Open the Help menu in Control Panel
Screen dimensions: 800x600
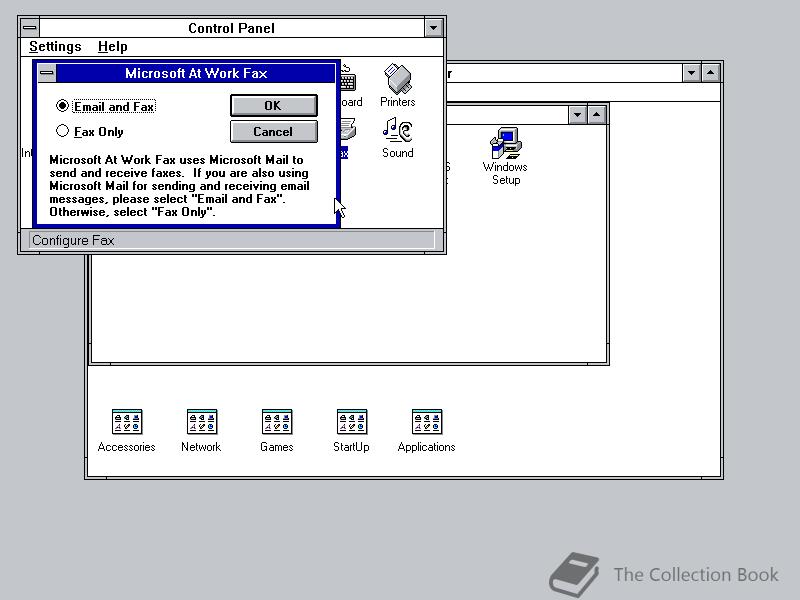pyautogui.click(x=113, y=46)
